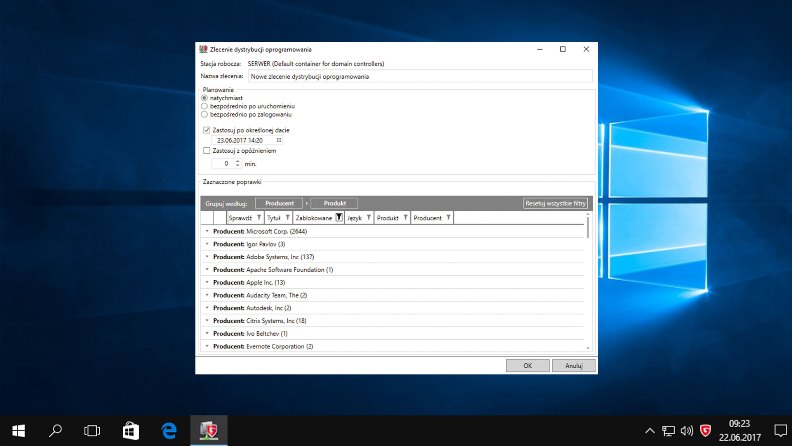Select 'bezpośrednio po uruchomieniu' option

point(205,106)
